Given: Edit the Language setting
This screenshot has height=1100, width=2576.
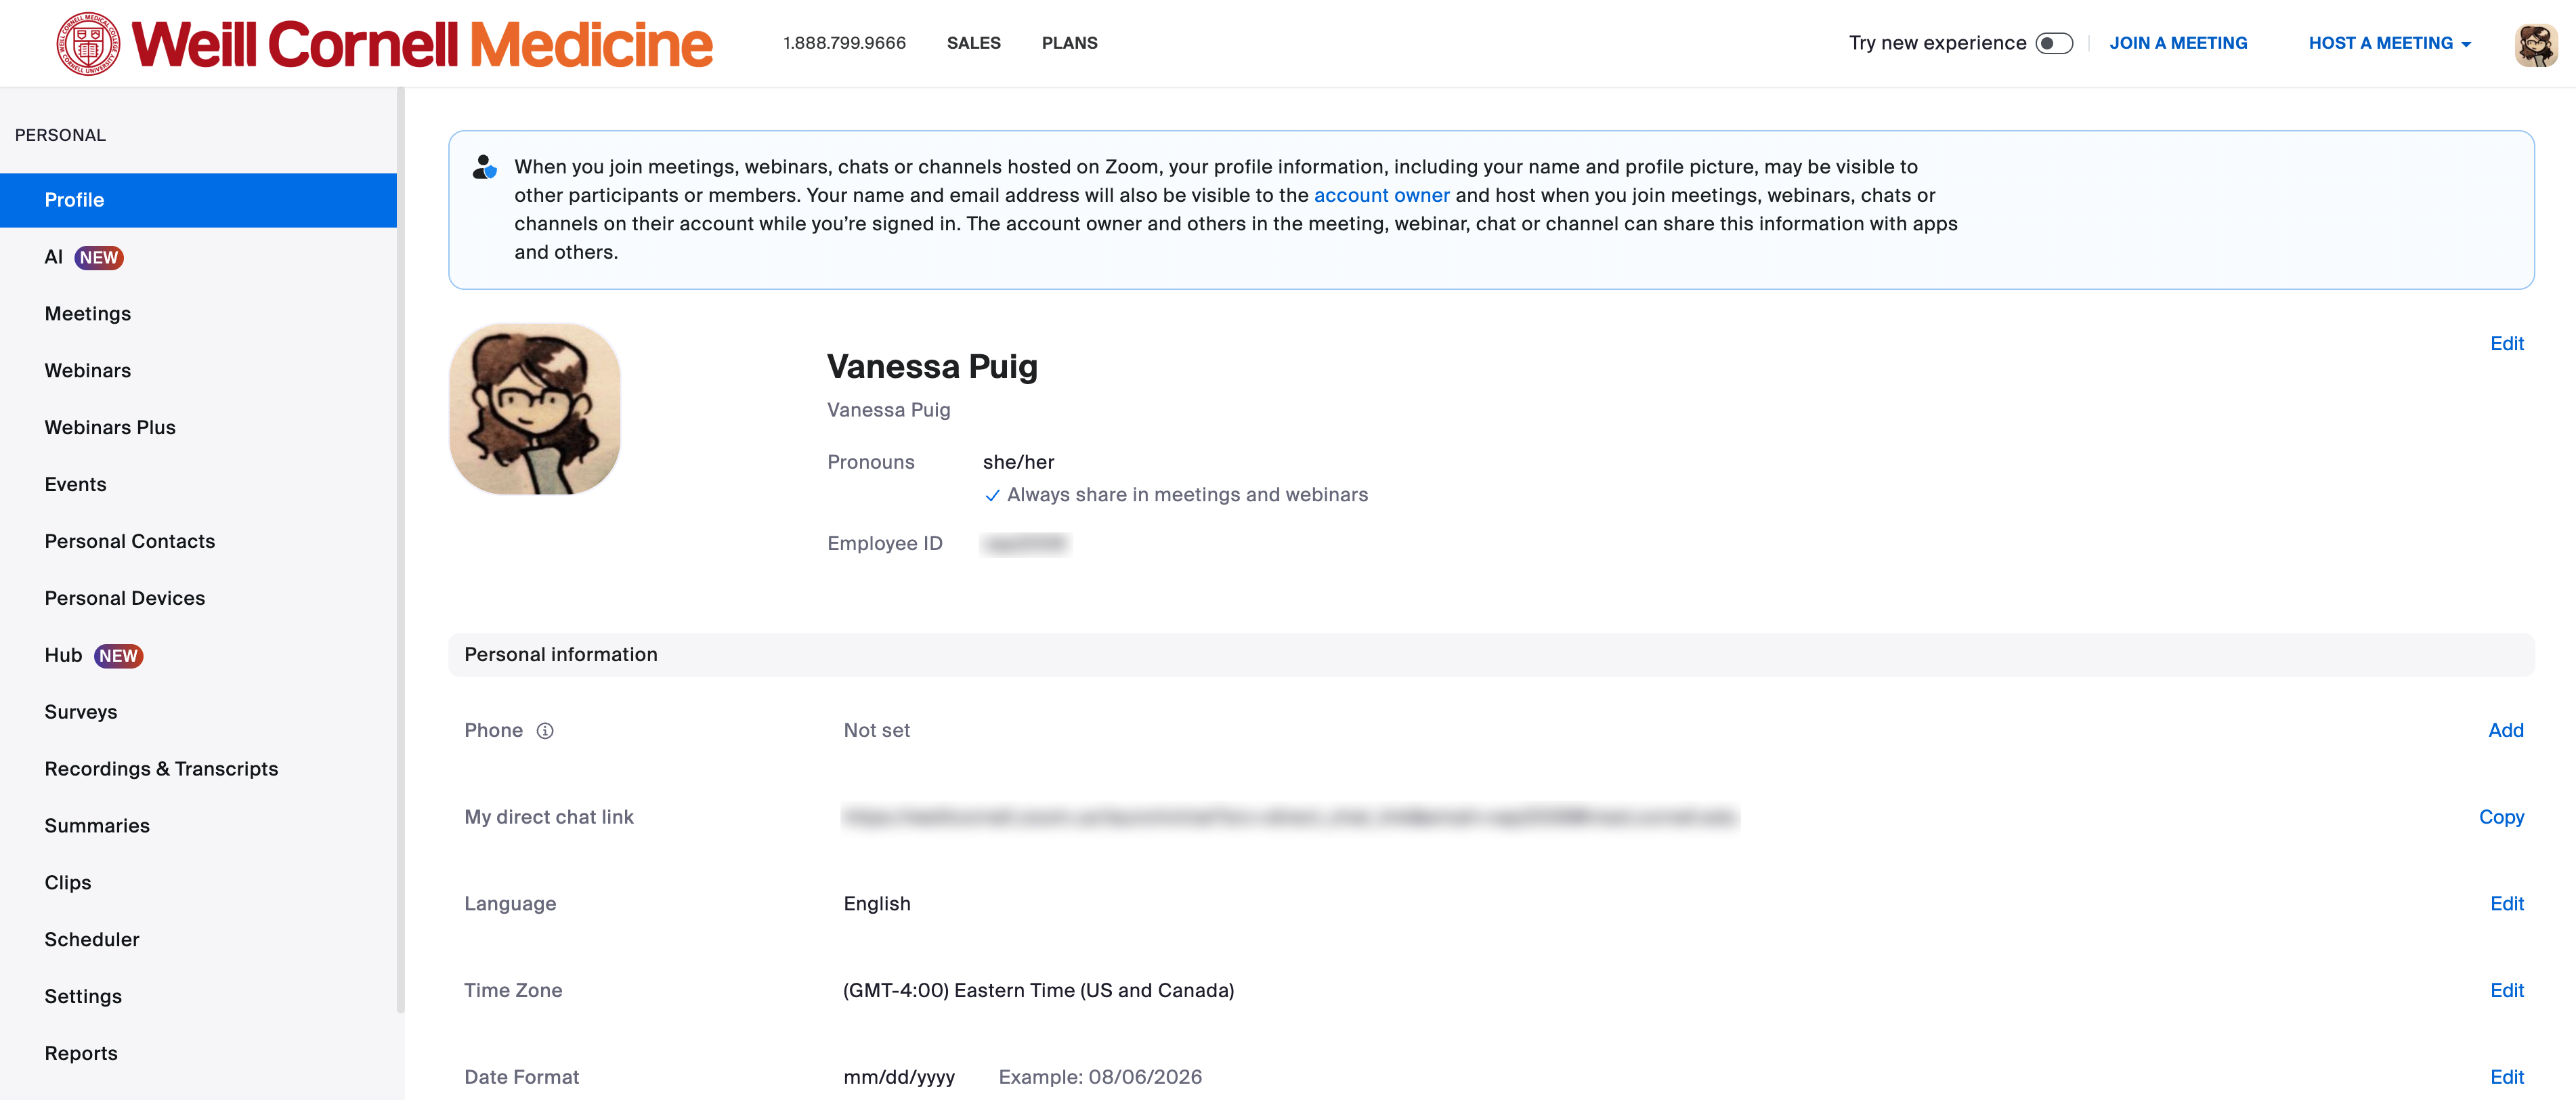Looking at the screenshot, I should [x=2506, y=904].
